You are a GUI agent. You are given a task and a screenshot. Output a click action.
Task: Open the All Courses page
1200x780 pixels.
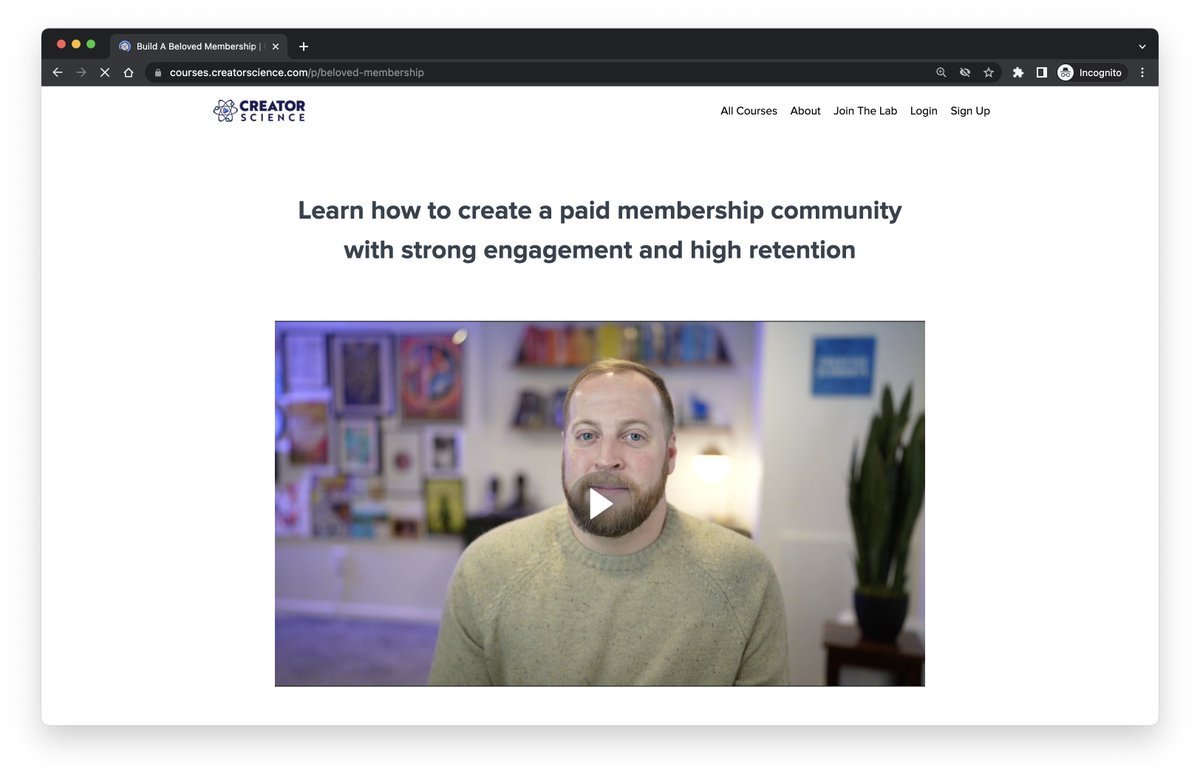coord(748,110)
